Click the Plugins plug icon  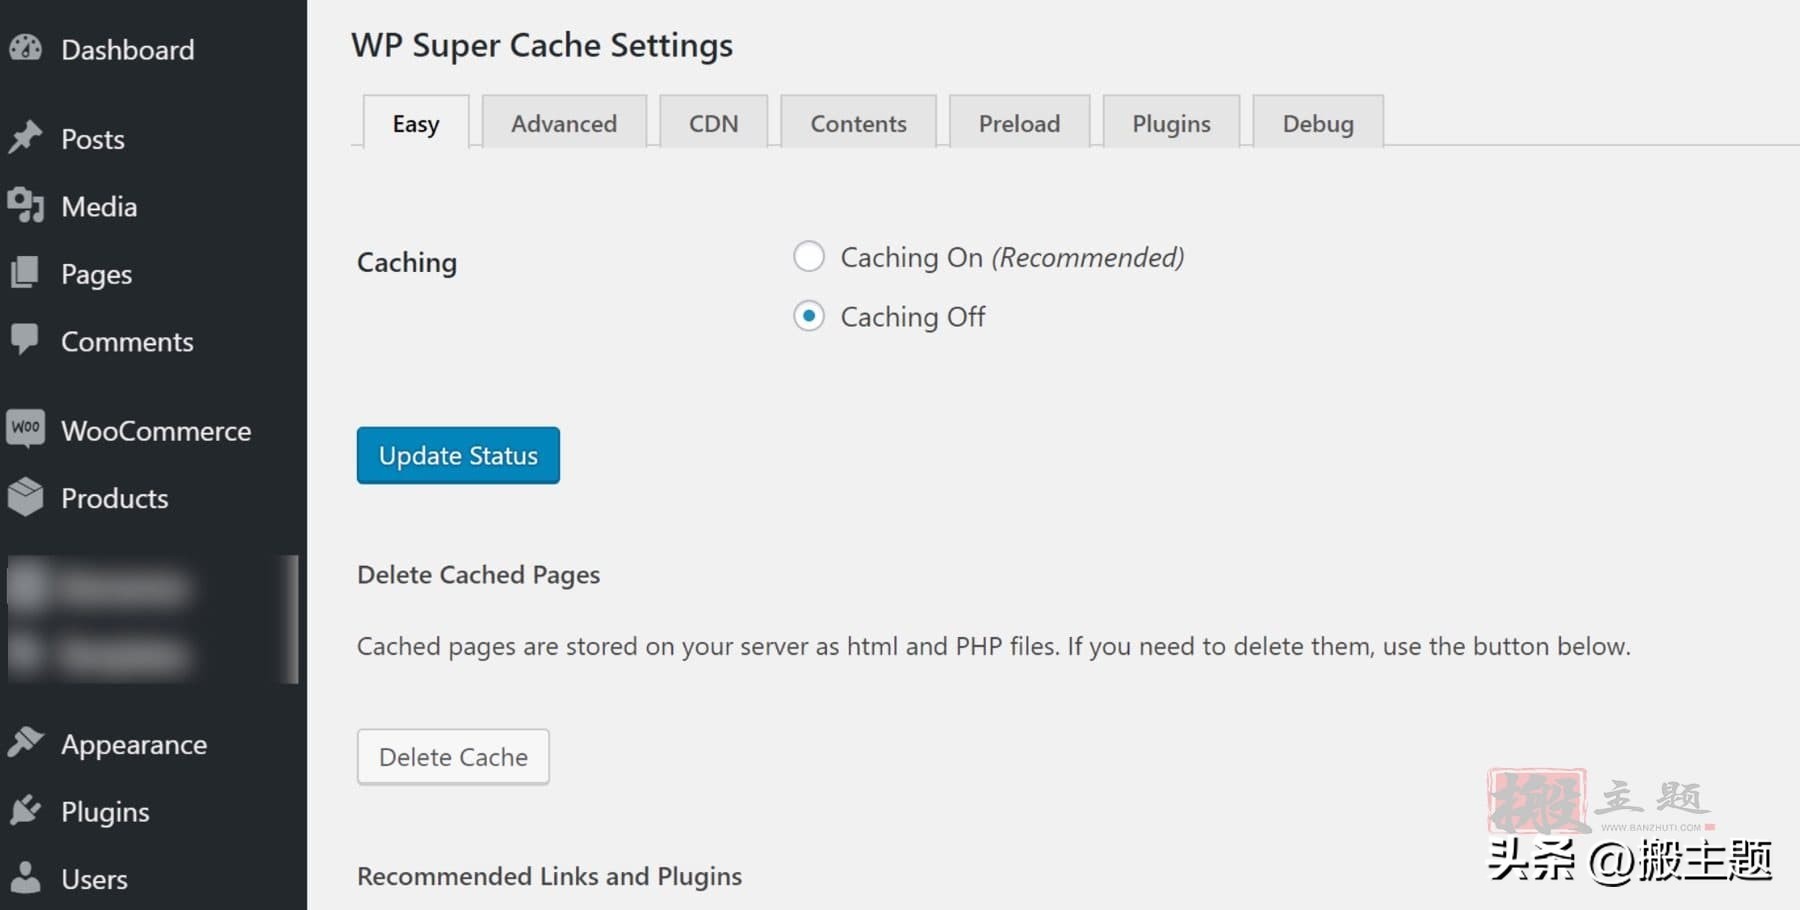point(26,810)
